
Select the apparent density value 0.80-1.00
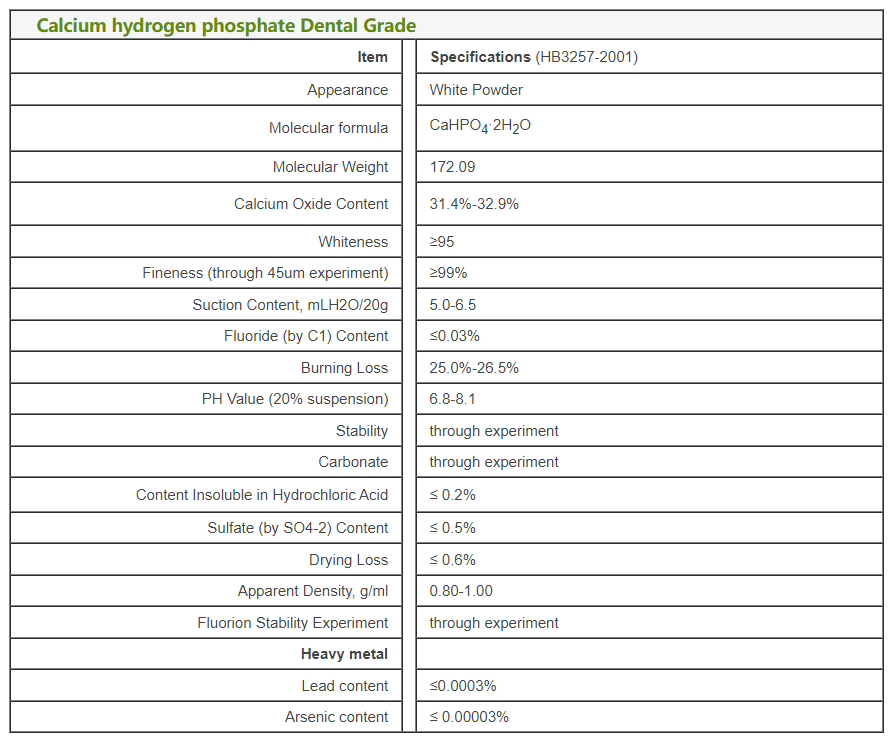461,591
